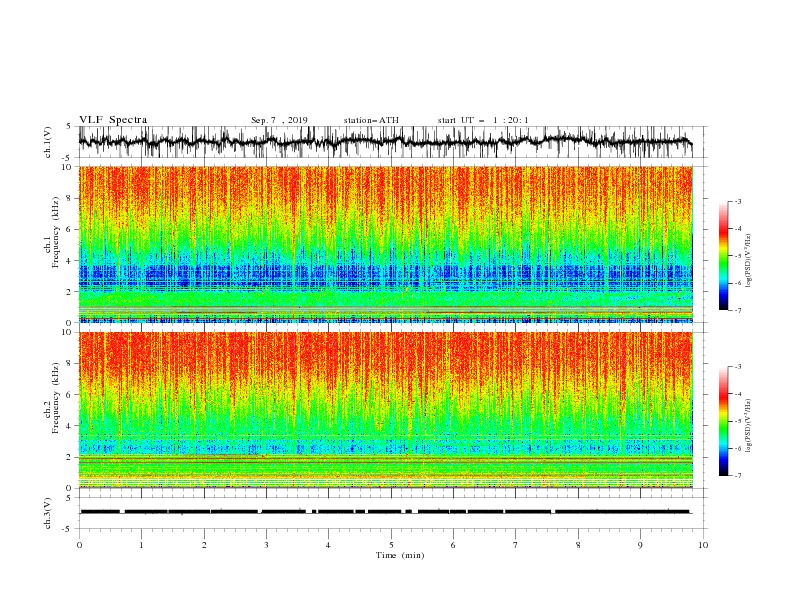Screen dimensions: 792x612
Task: Click inside the ch.1 spectrogram panel
Action: tap(386, 244)
